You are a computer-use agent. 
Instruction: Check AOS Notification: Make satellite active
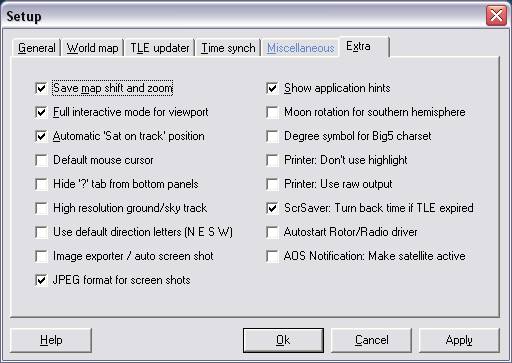(272, 256)
